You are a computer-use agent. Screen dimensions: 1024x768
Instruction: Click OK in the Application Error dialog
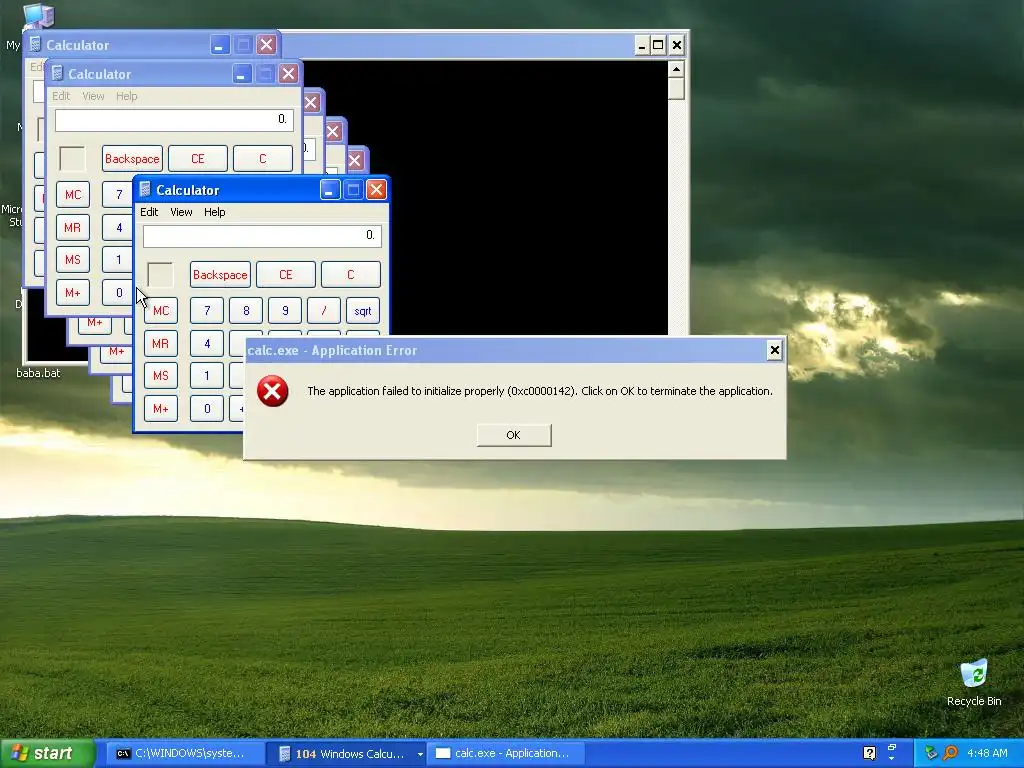[x=514, y=435]
